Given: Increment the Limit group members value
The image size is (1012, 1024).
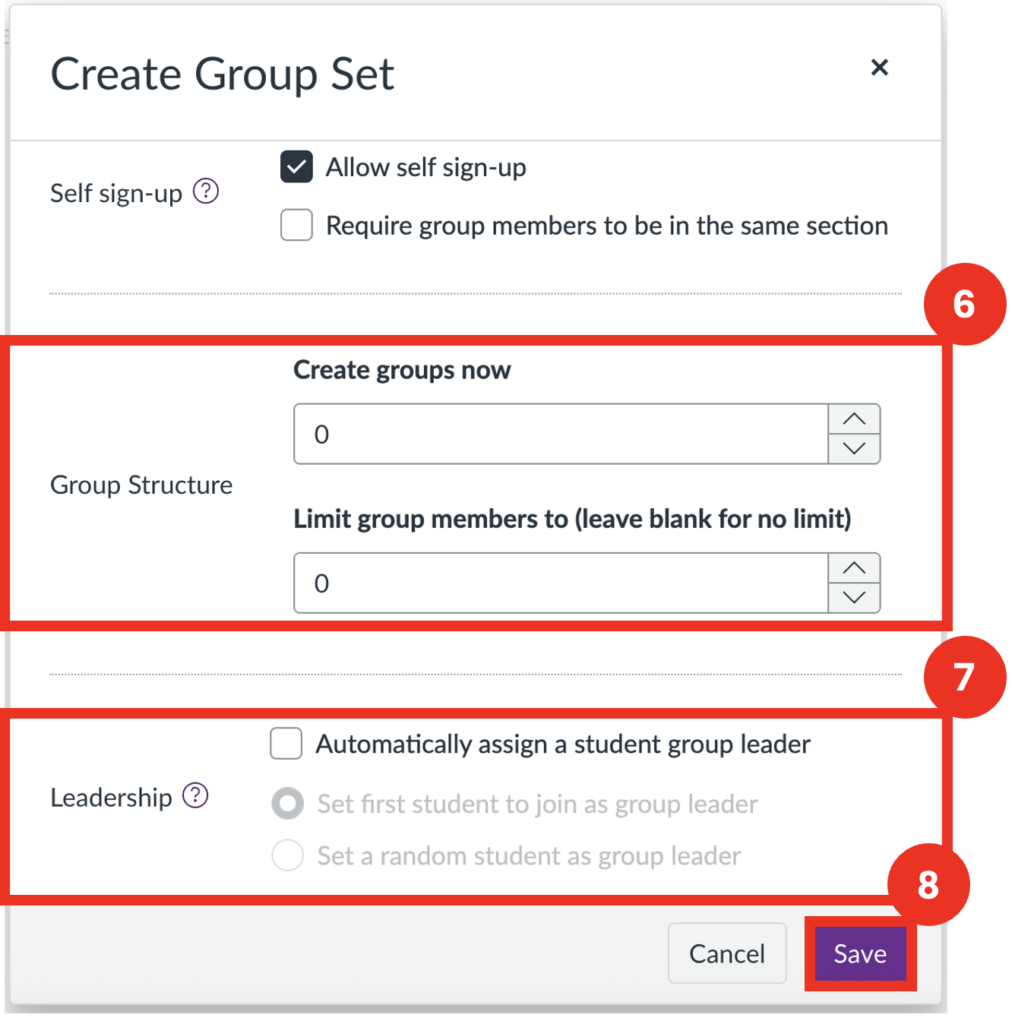Looking at the screenshot, I should point(854,568).
